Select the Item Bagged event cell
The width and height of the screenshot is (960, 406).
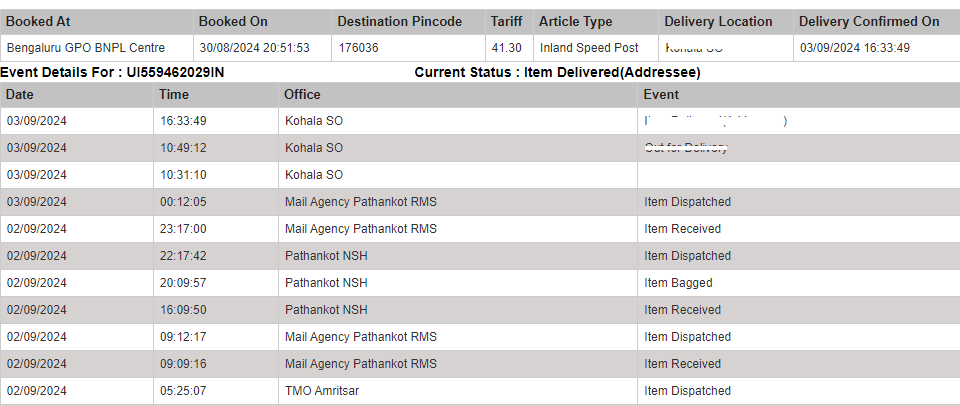(x=798, y=283)
